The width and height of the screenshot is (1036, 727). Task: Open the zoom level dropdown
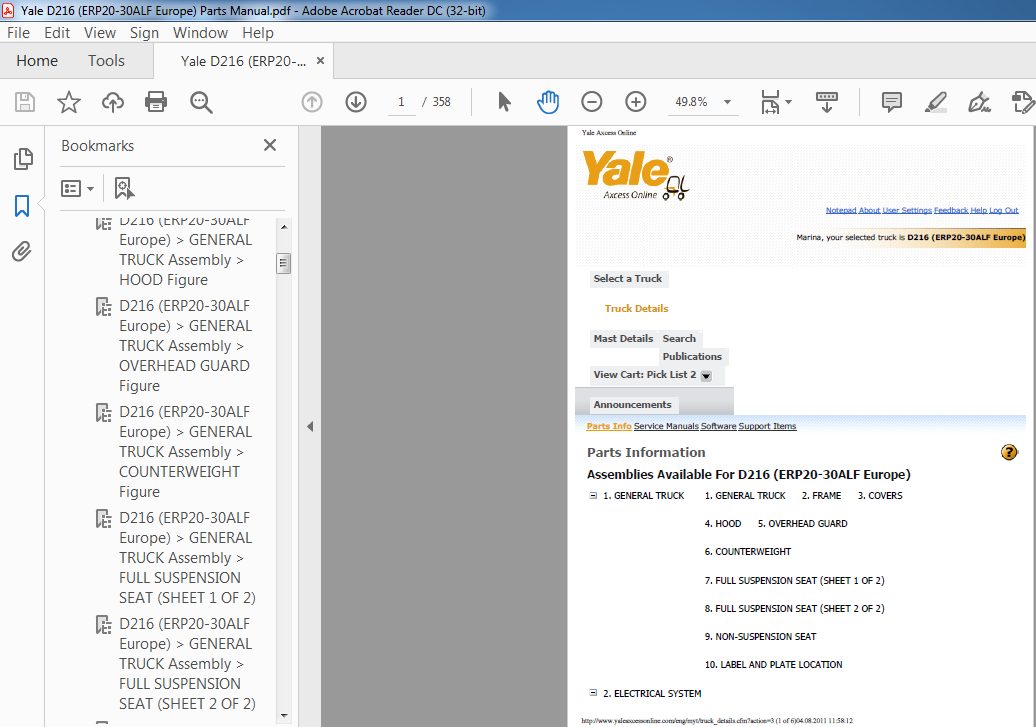[x=727, y=102]
